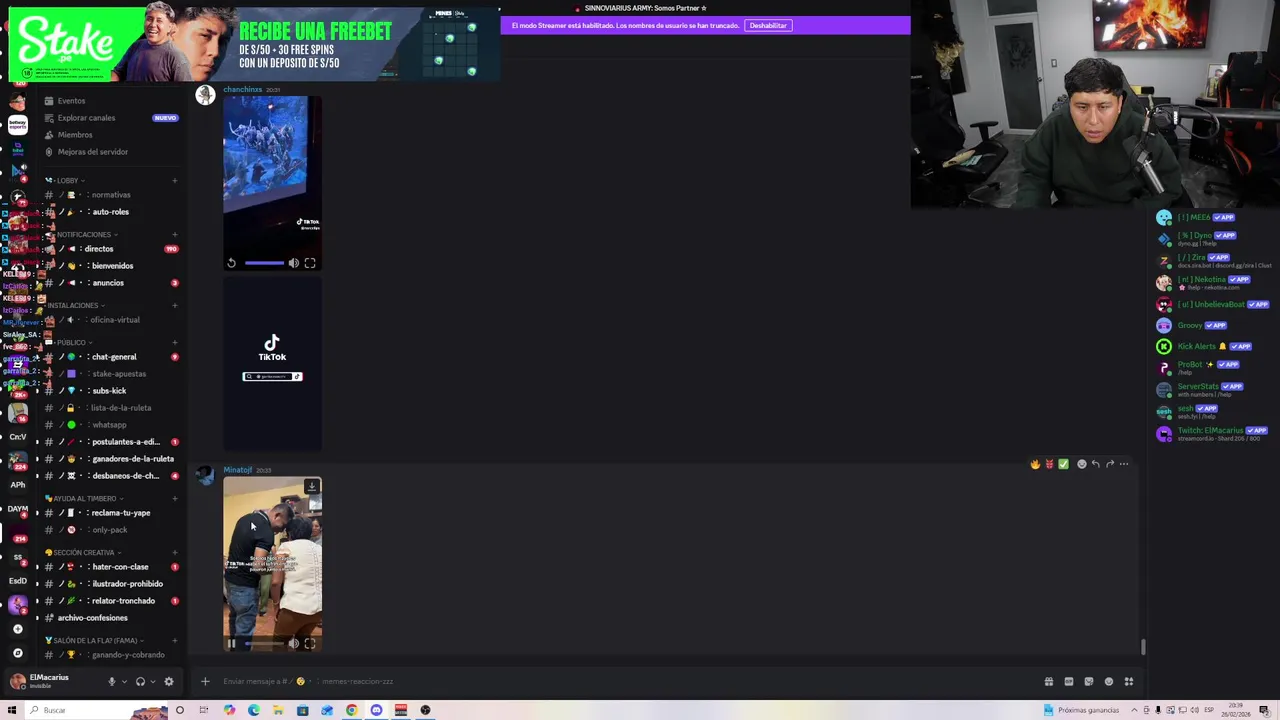Open the betway esports server icon
Screen dimensions: 1280x720
(x=17, y=125)
